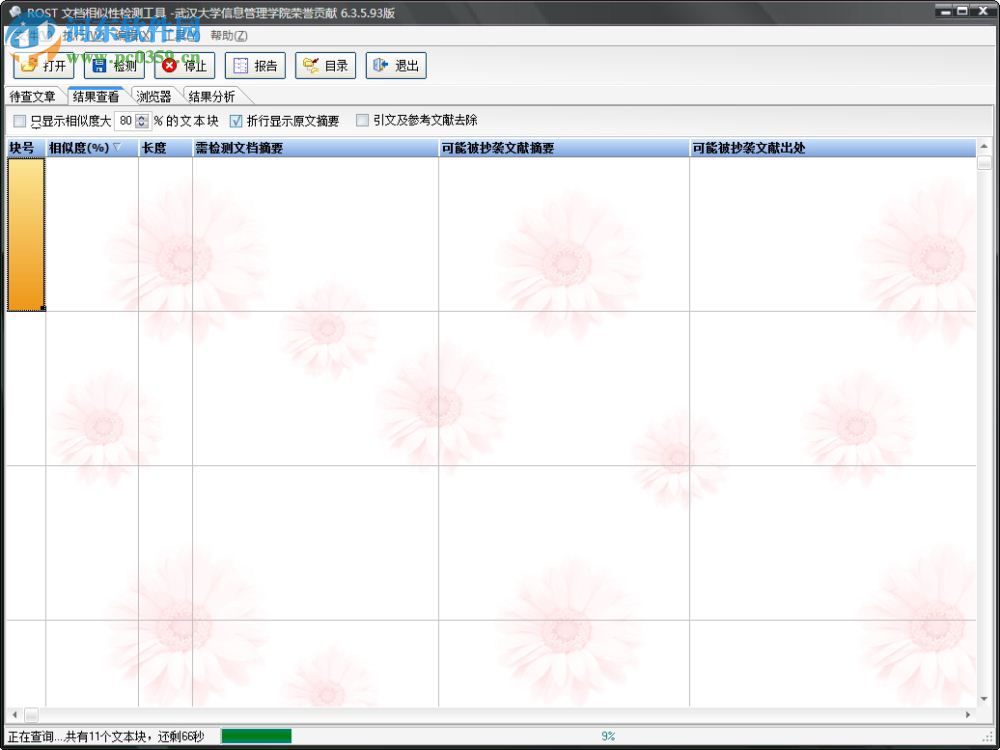Viewport: 1000px width, 750px height.
Task: Click the green progress bar in the status bar
Action: (255, 735)
